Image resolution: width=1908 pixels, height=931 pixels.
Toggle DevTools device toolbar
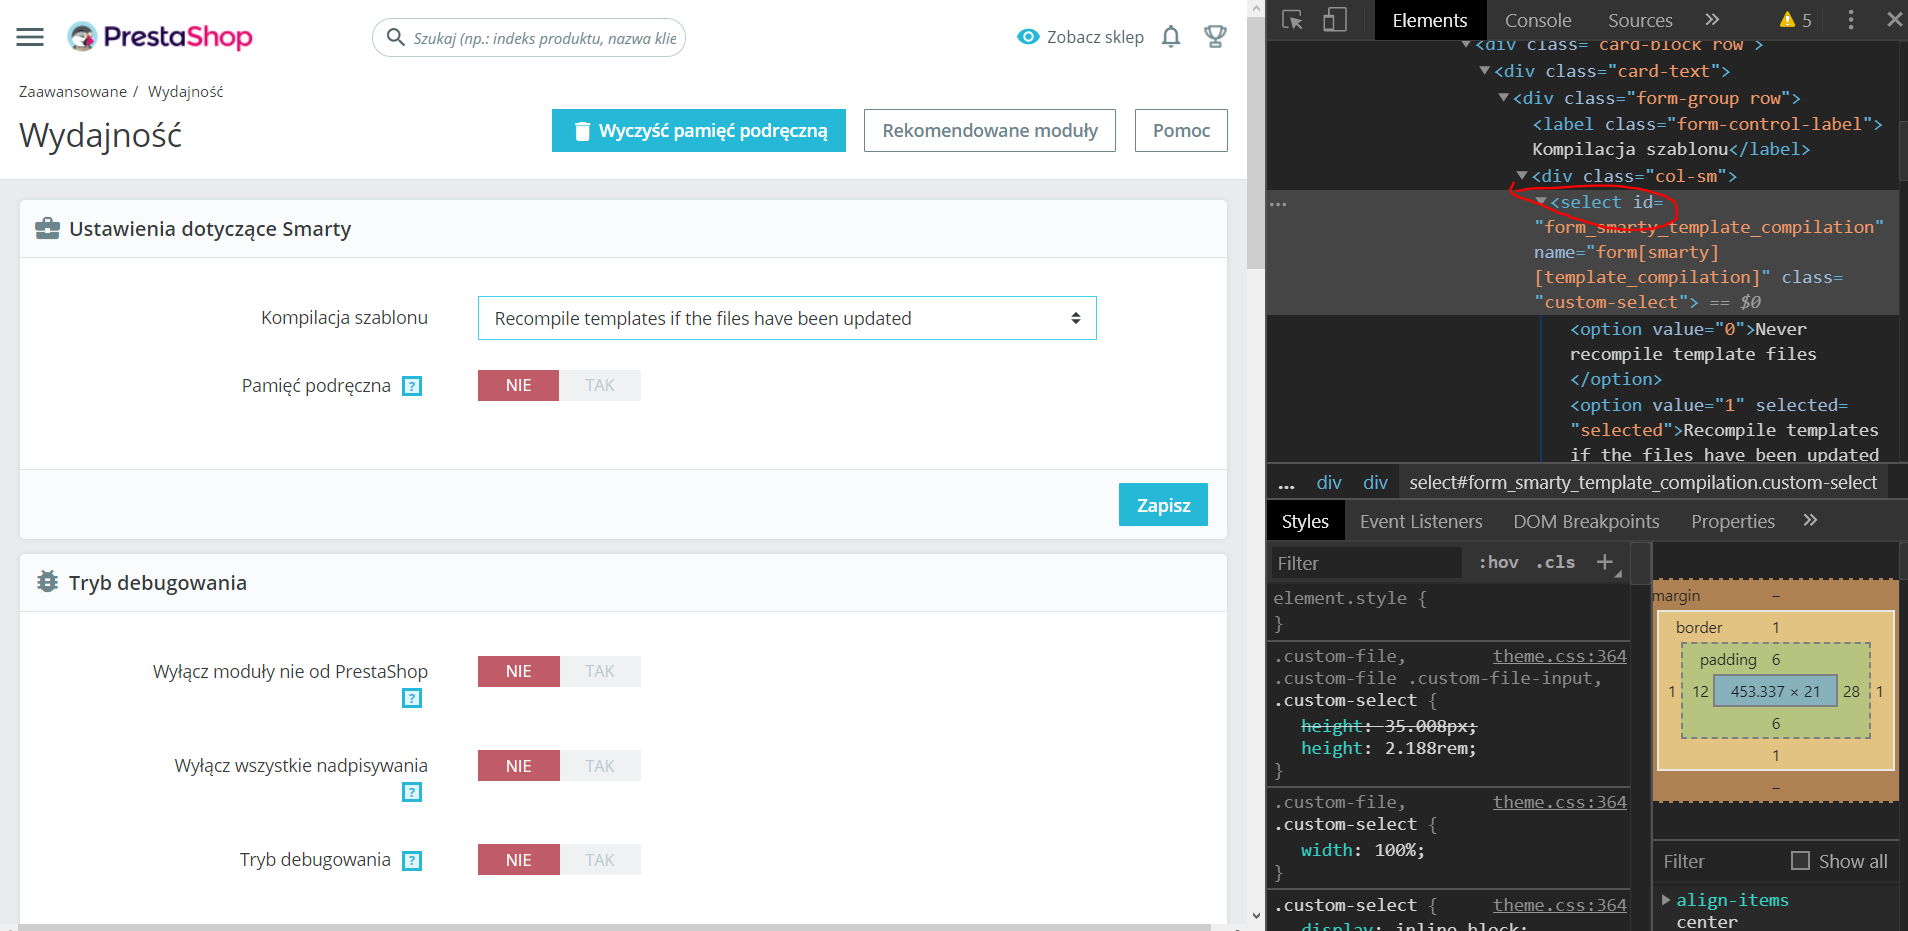(1335, 20)
